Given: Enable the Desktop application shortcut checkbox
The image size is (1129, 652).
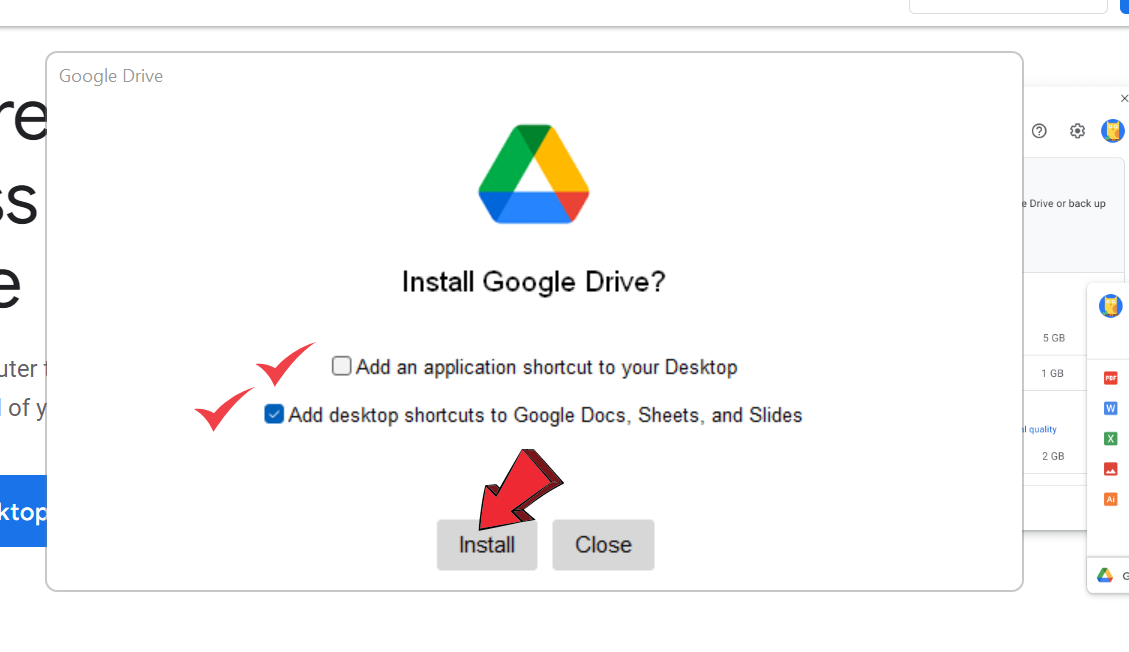Looking at the screenshot, I should (342, 366).
